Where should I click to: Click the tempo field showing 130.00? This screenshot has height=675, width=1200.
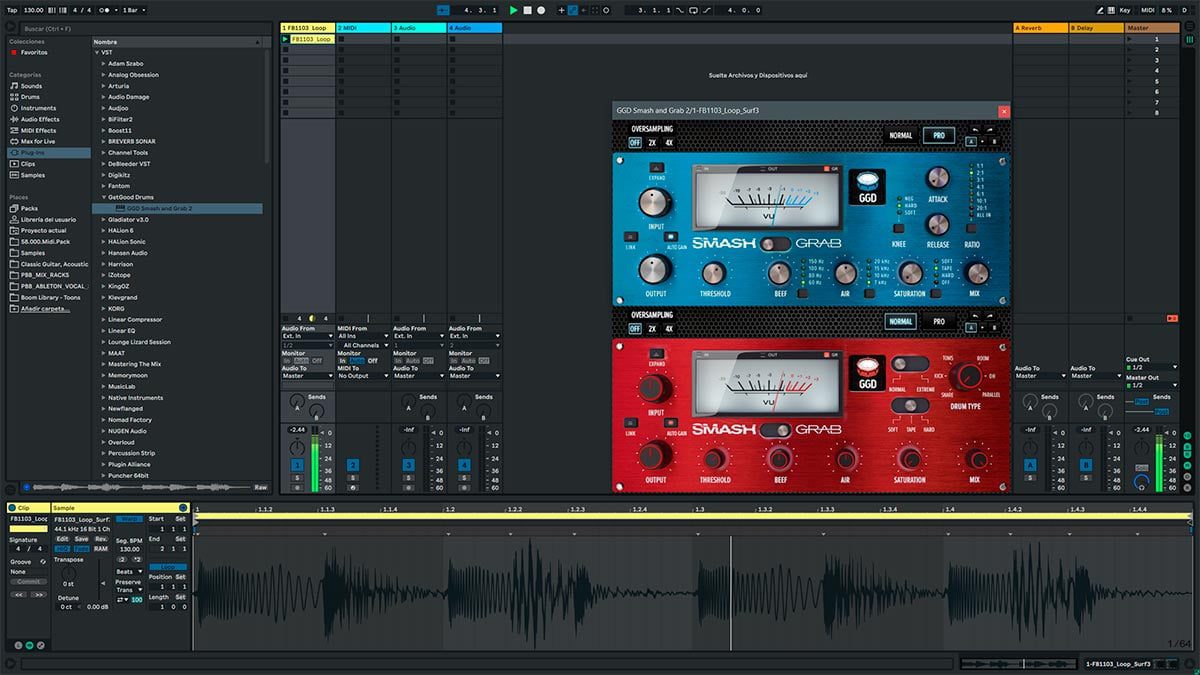pos(33,10)
